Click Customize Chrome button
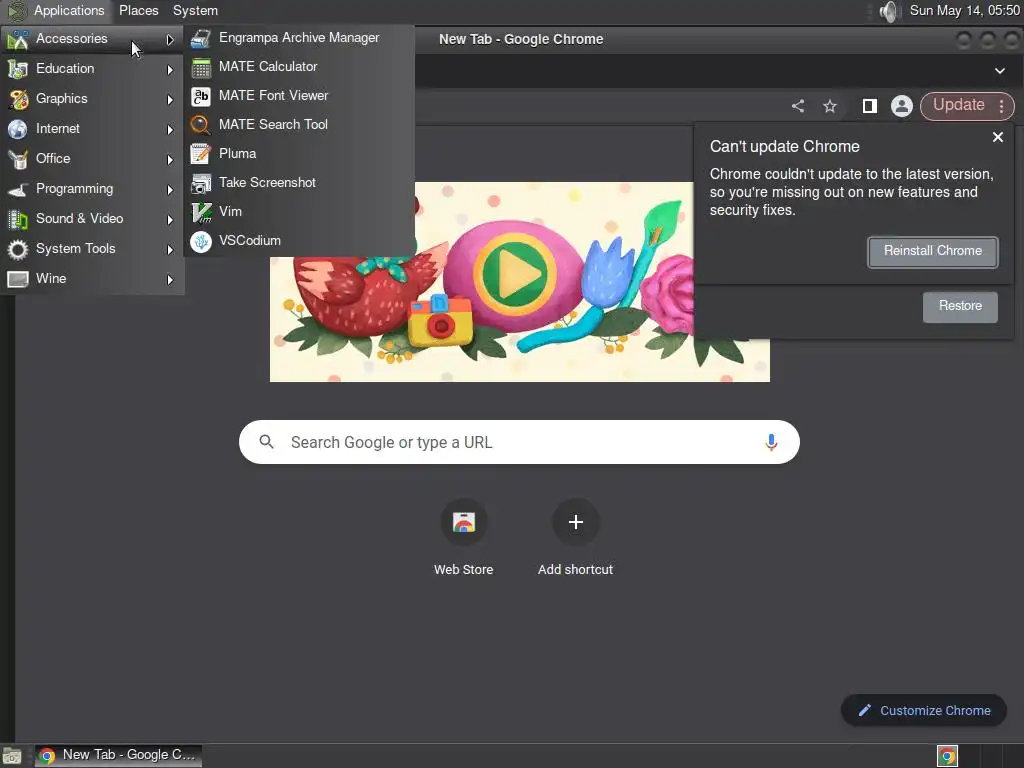Viewport: 1024px width, 768px height. pyautogui.click(x=924, y=711)
